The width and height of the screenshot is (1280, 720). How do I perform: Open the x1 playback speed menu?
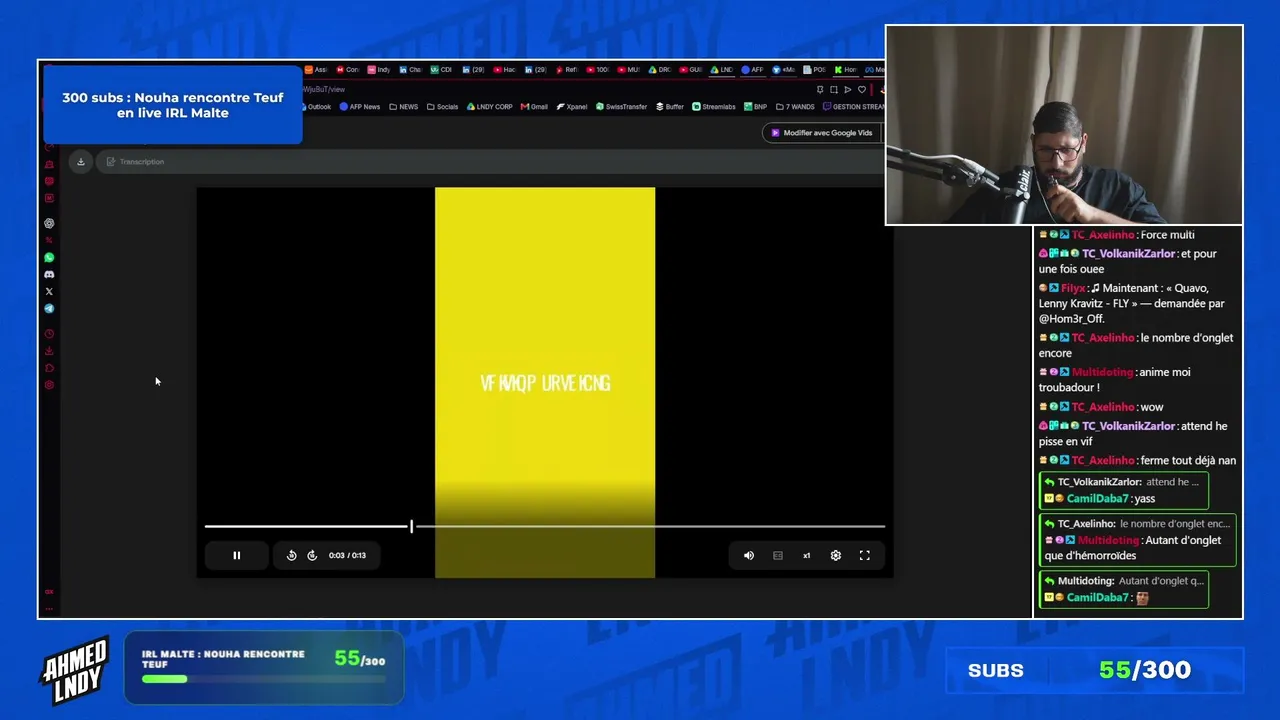pyautogui.click(x=806, y=555)
